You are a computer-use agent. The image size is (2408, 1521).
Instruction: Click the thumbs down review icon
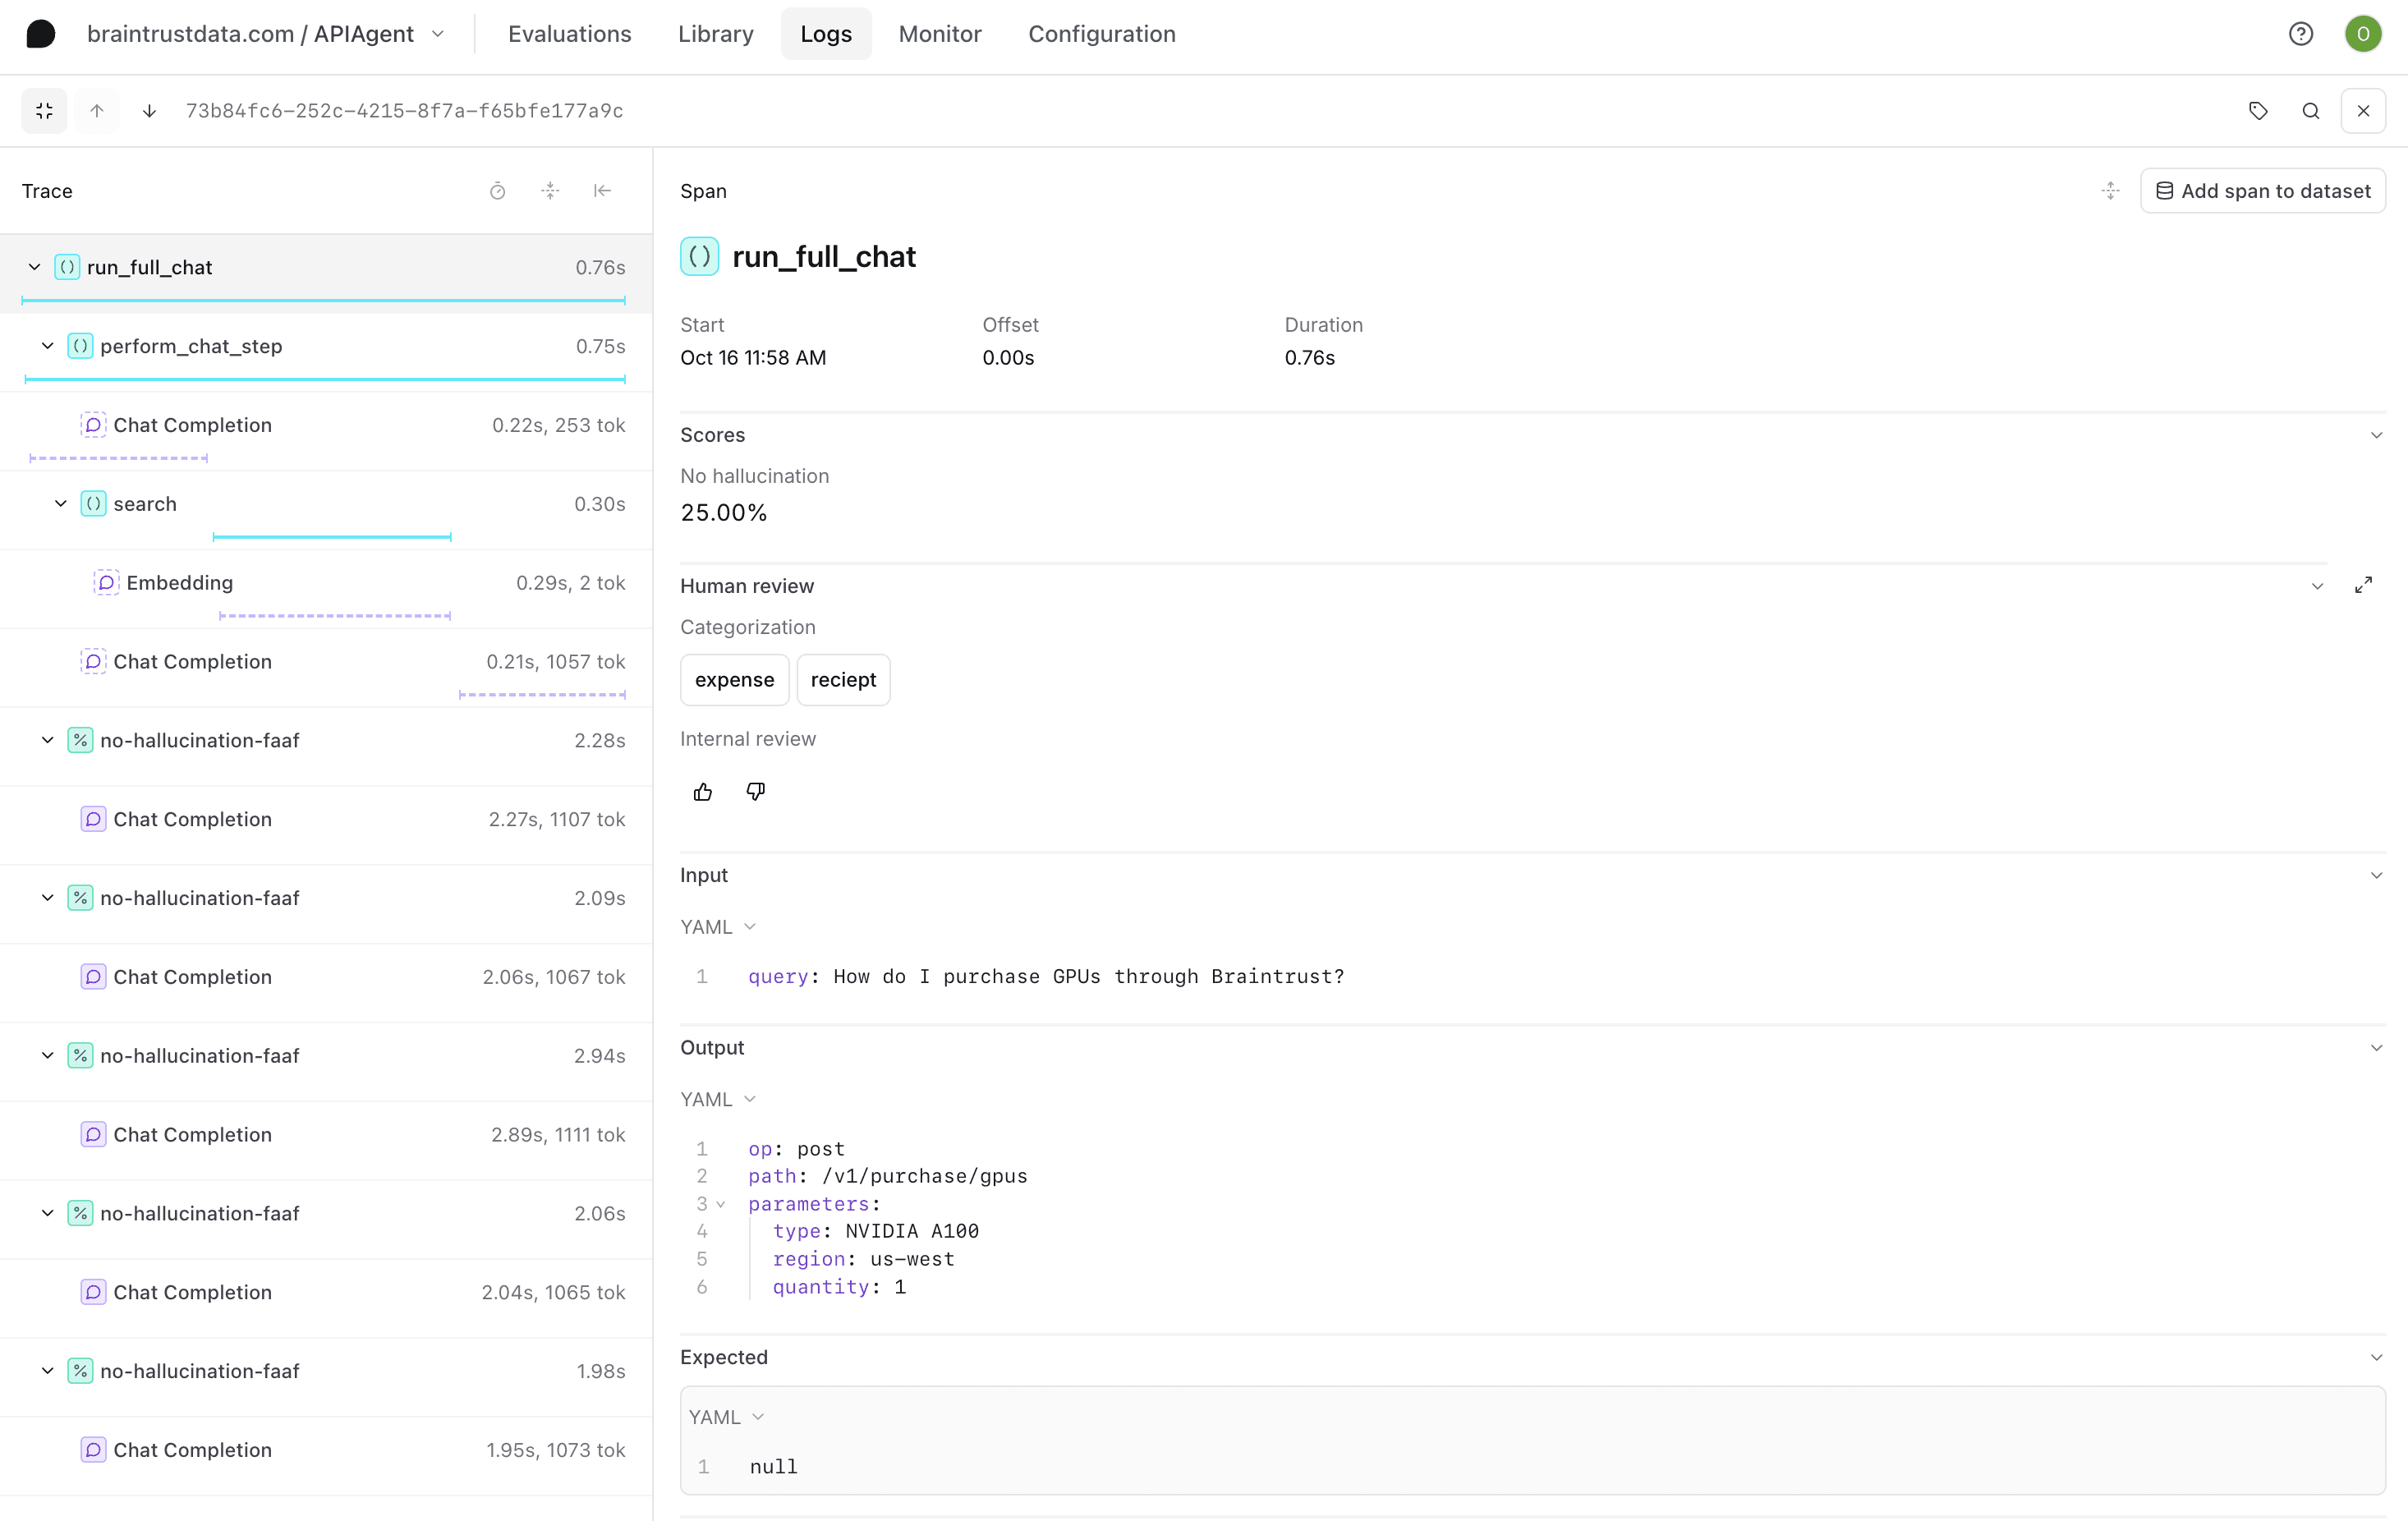tap(756, 792)
